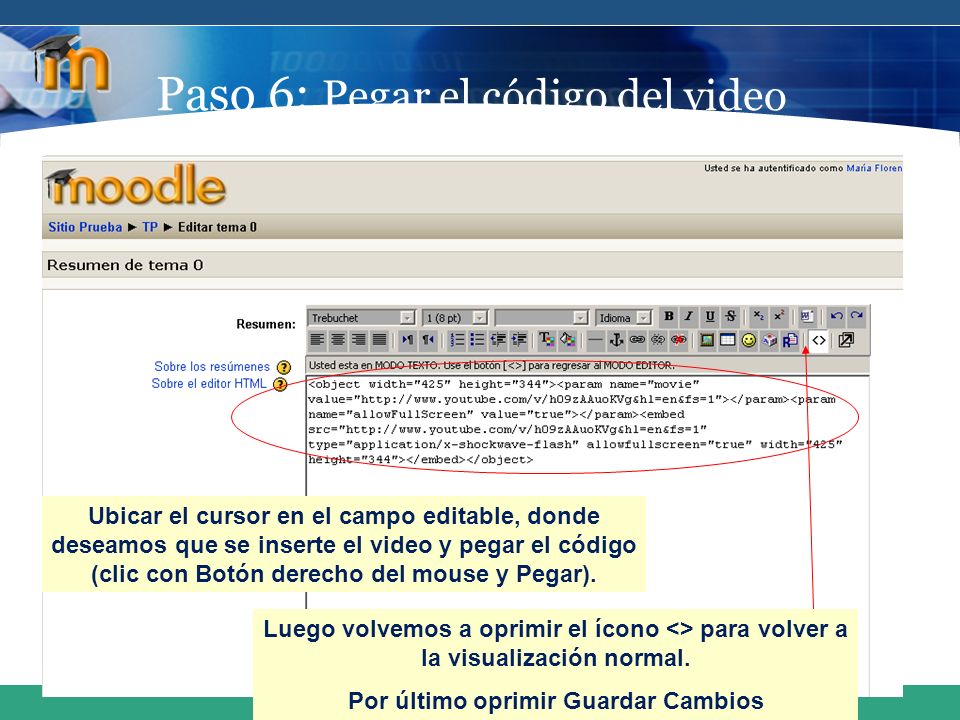Screen dimensions: 960x720
Task: Click the Moodle logo
Action: [x=136, y=184]
